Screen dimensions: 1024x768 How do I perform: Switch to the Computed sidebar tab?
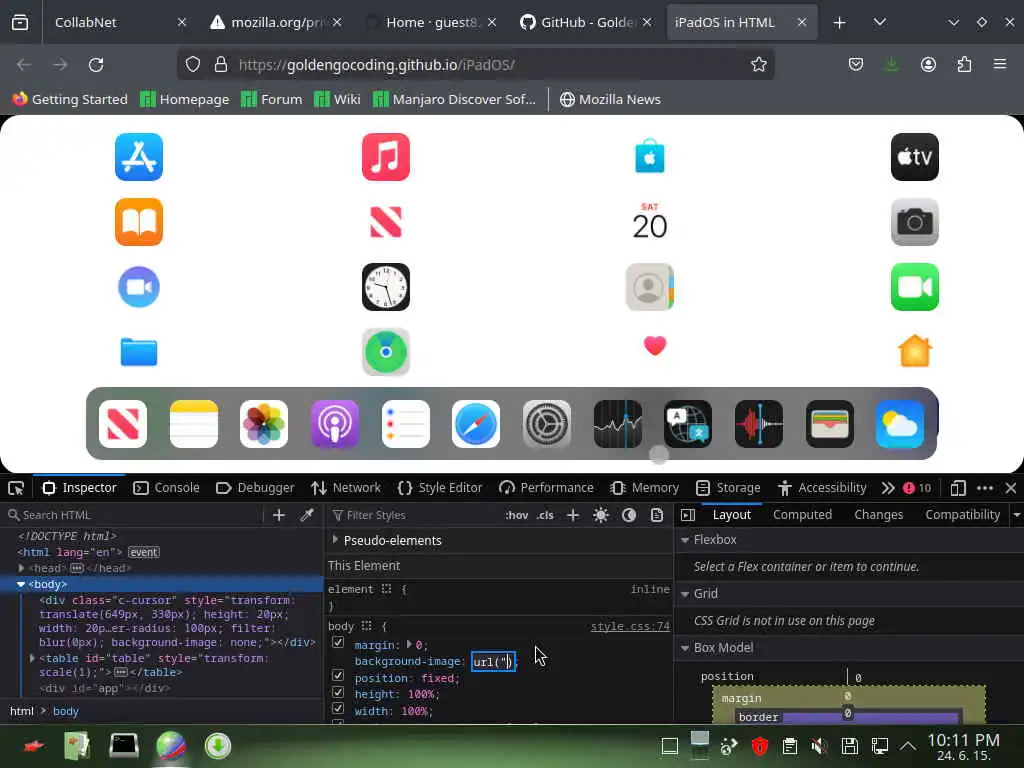[x=802, y=515]
